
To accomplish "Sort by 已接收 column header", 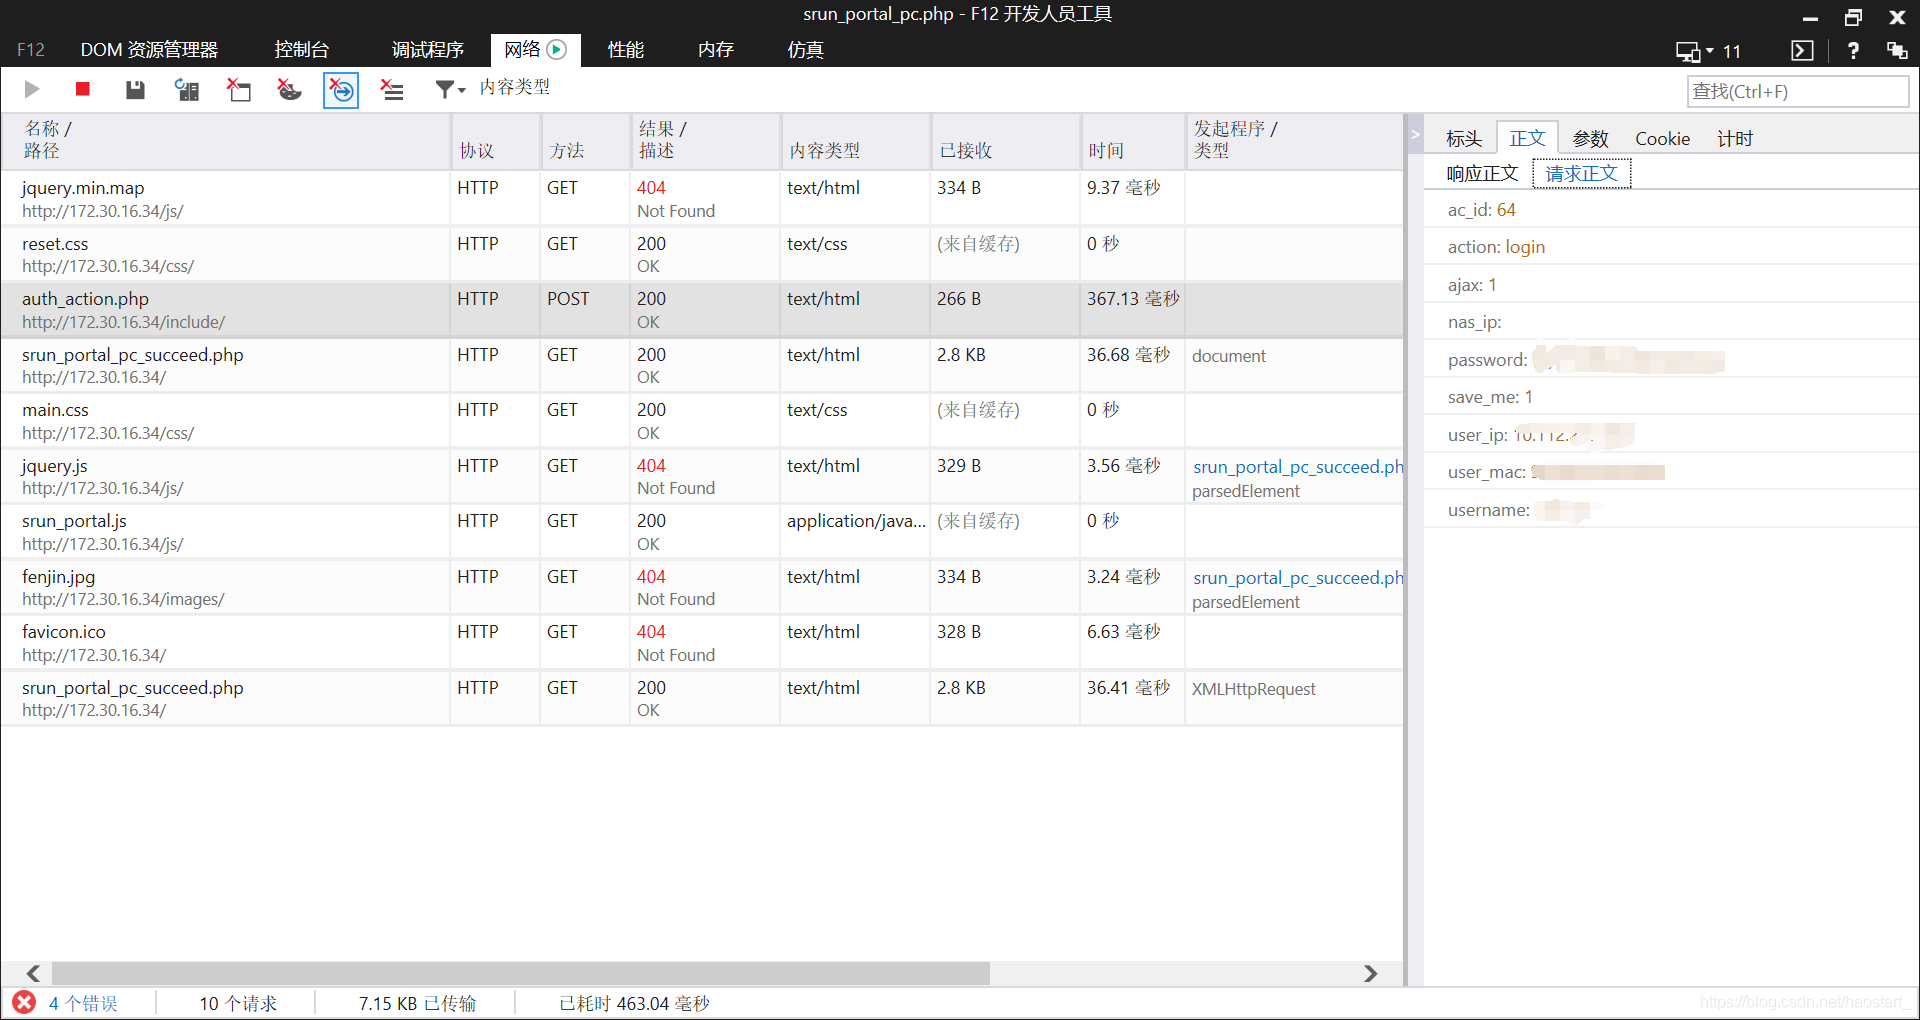I will 1005,140.
